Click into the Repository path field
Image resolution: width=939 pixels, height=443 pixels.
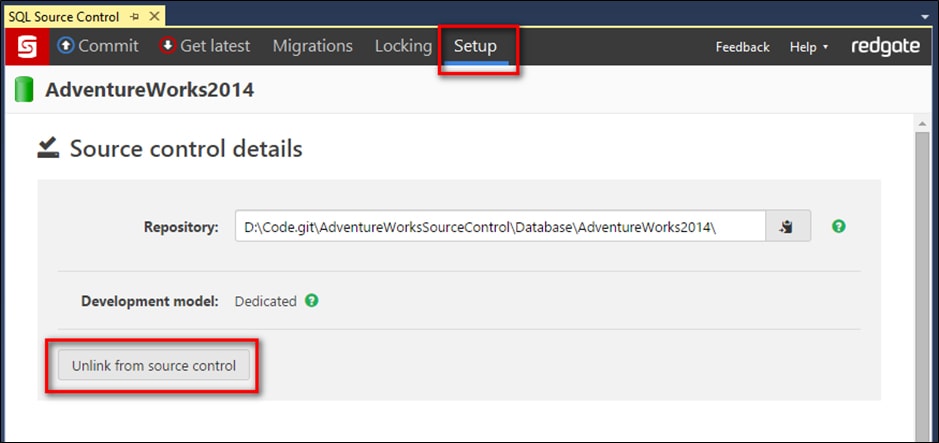coord(500,226)
